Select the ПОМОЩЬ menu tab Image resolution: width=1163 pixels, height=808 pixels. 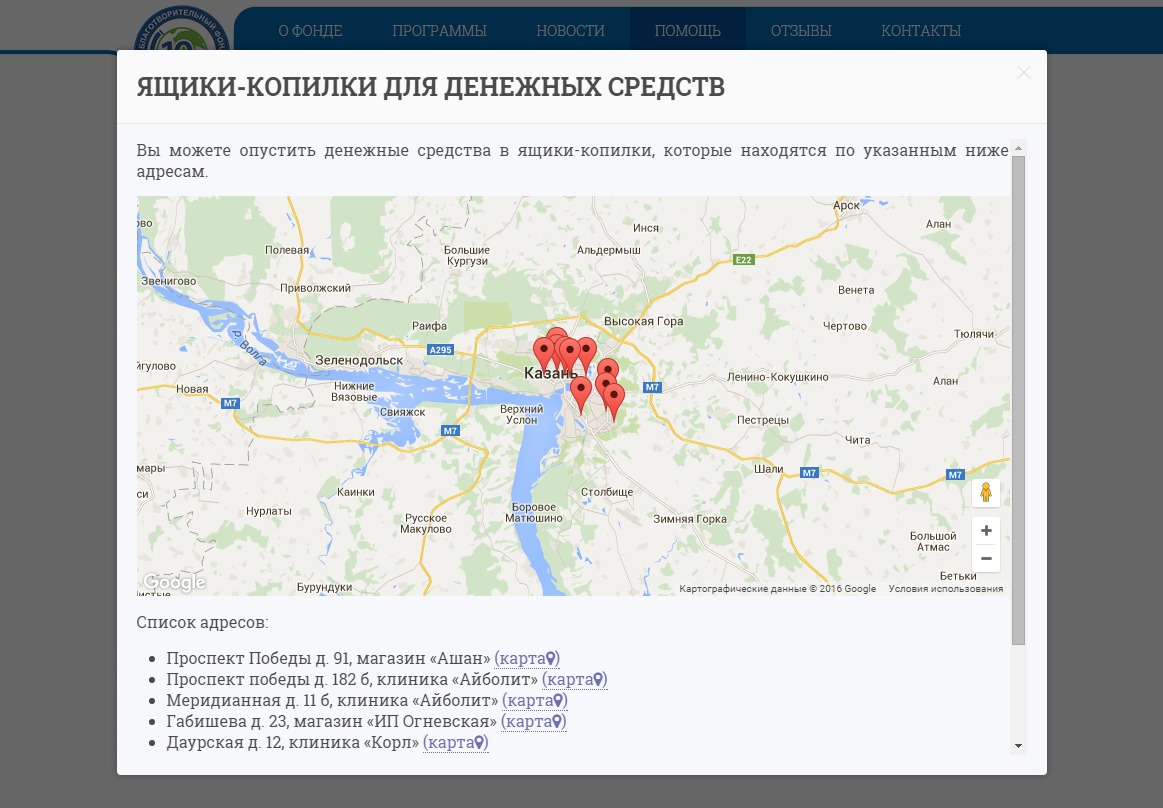point(688,30)
